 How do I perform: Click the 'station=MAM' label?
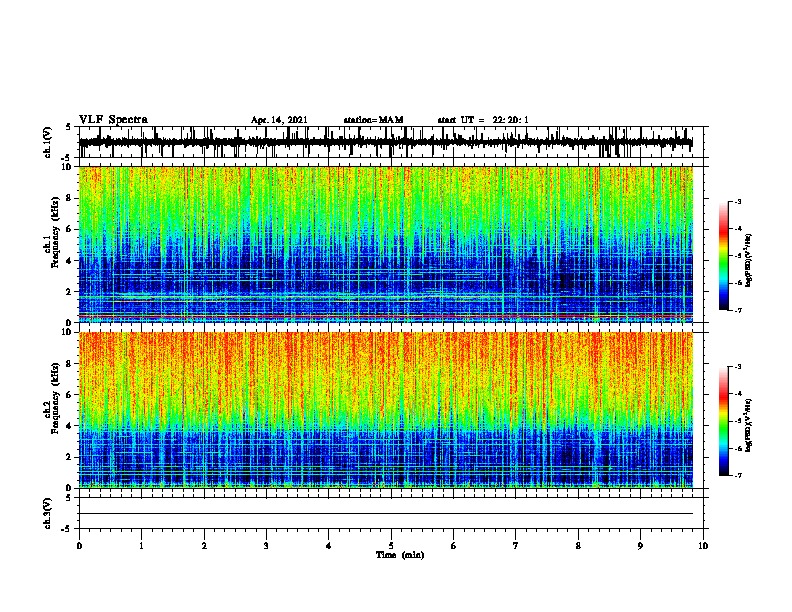point(373,120)
